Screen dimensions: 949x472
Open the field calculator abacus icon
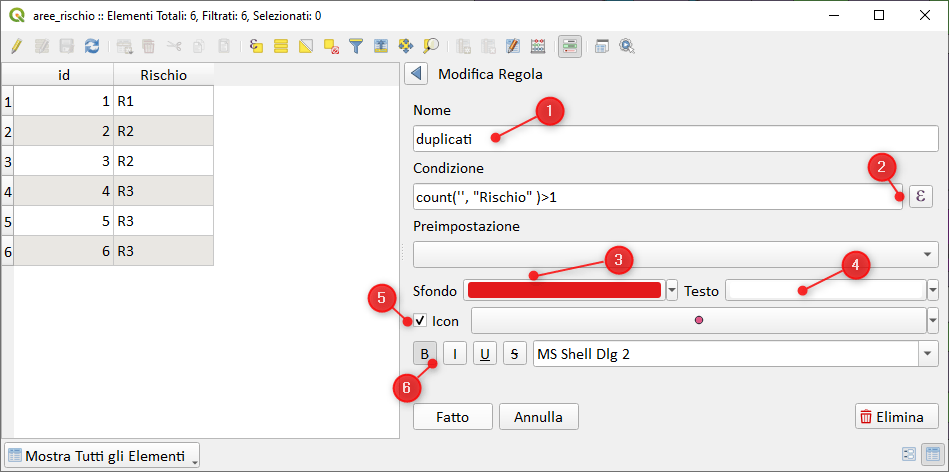tap(537, 46)
